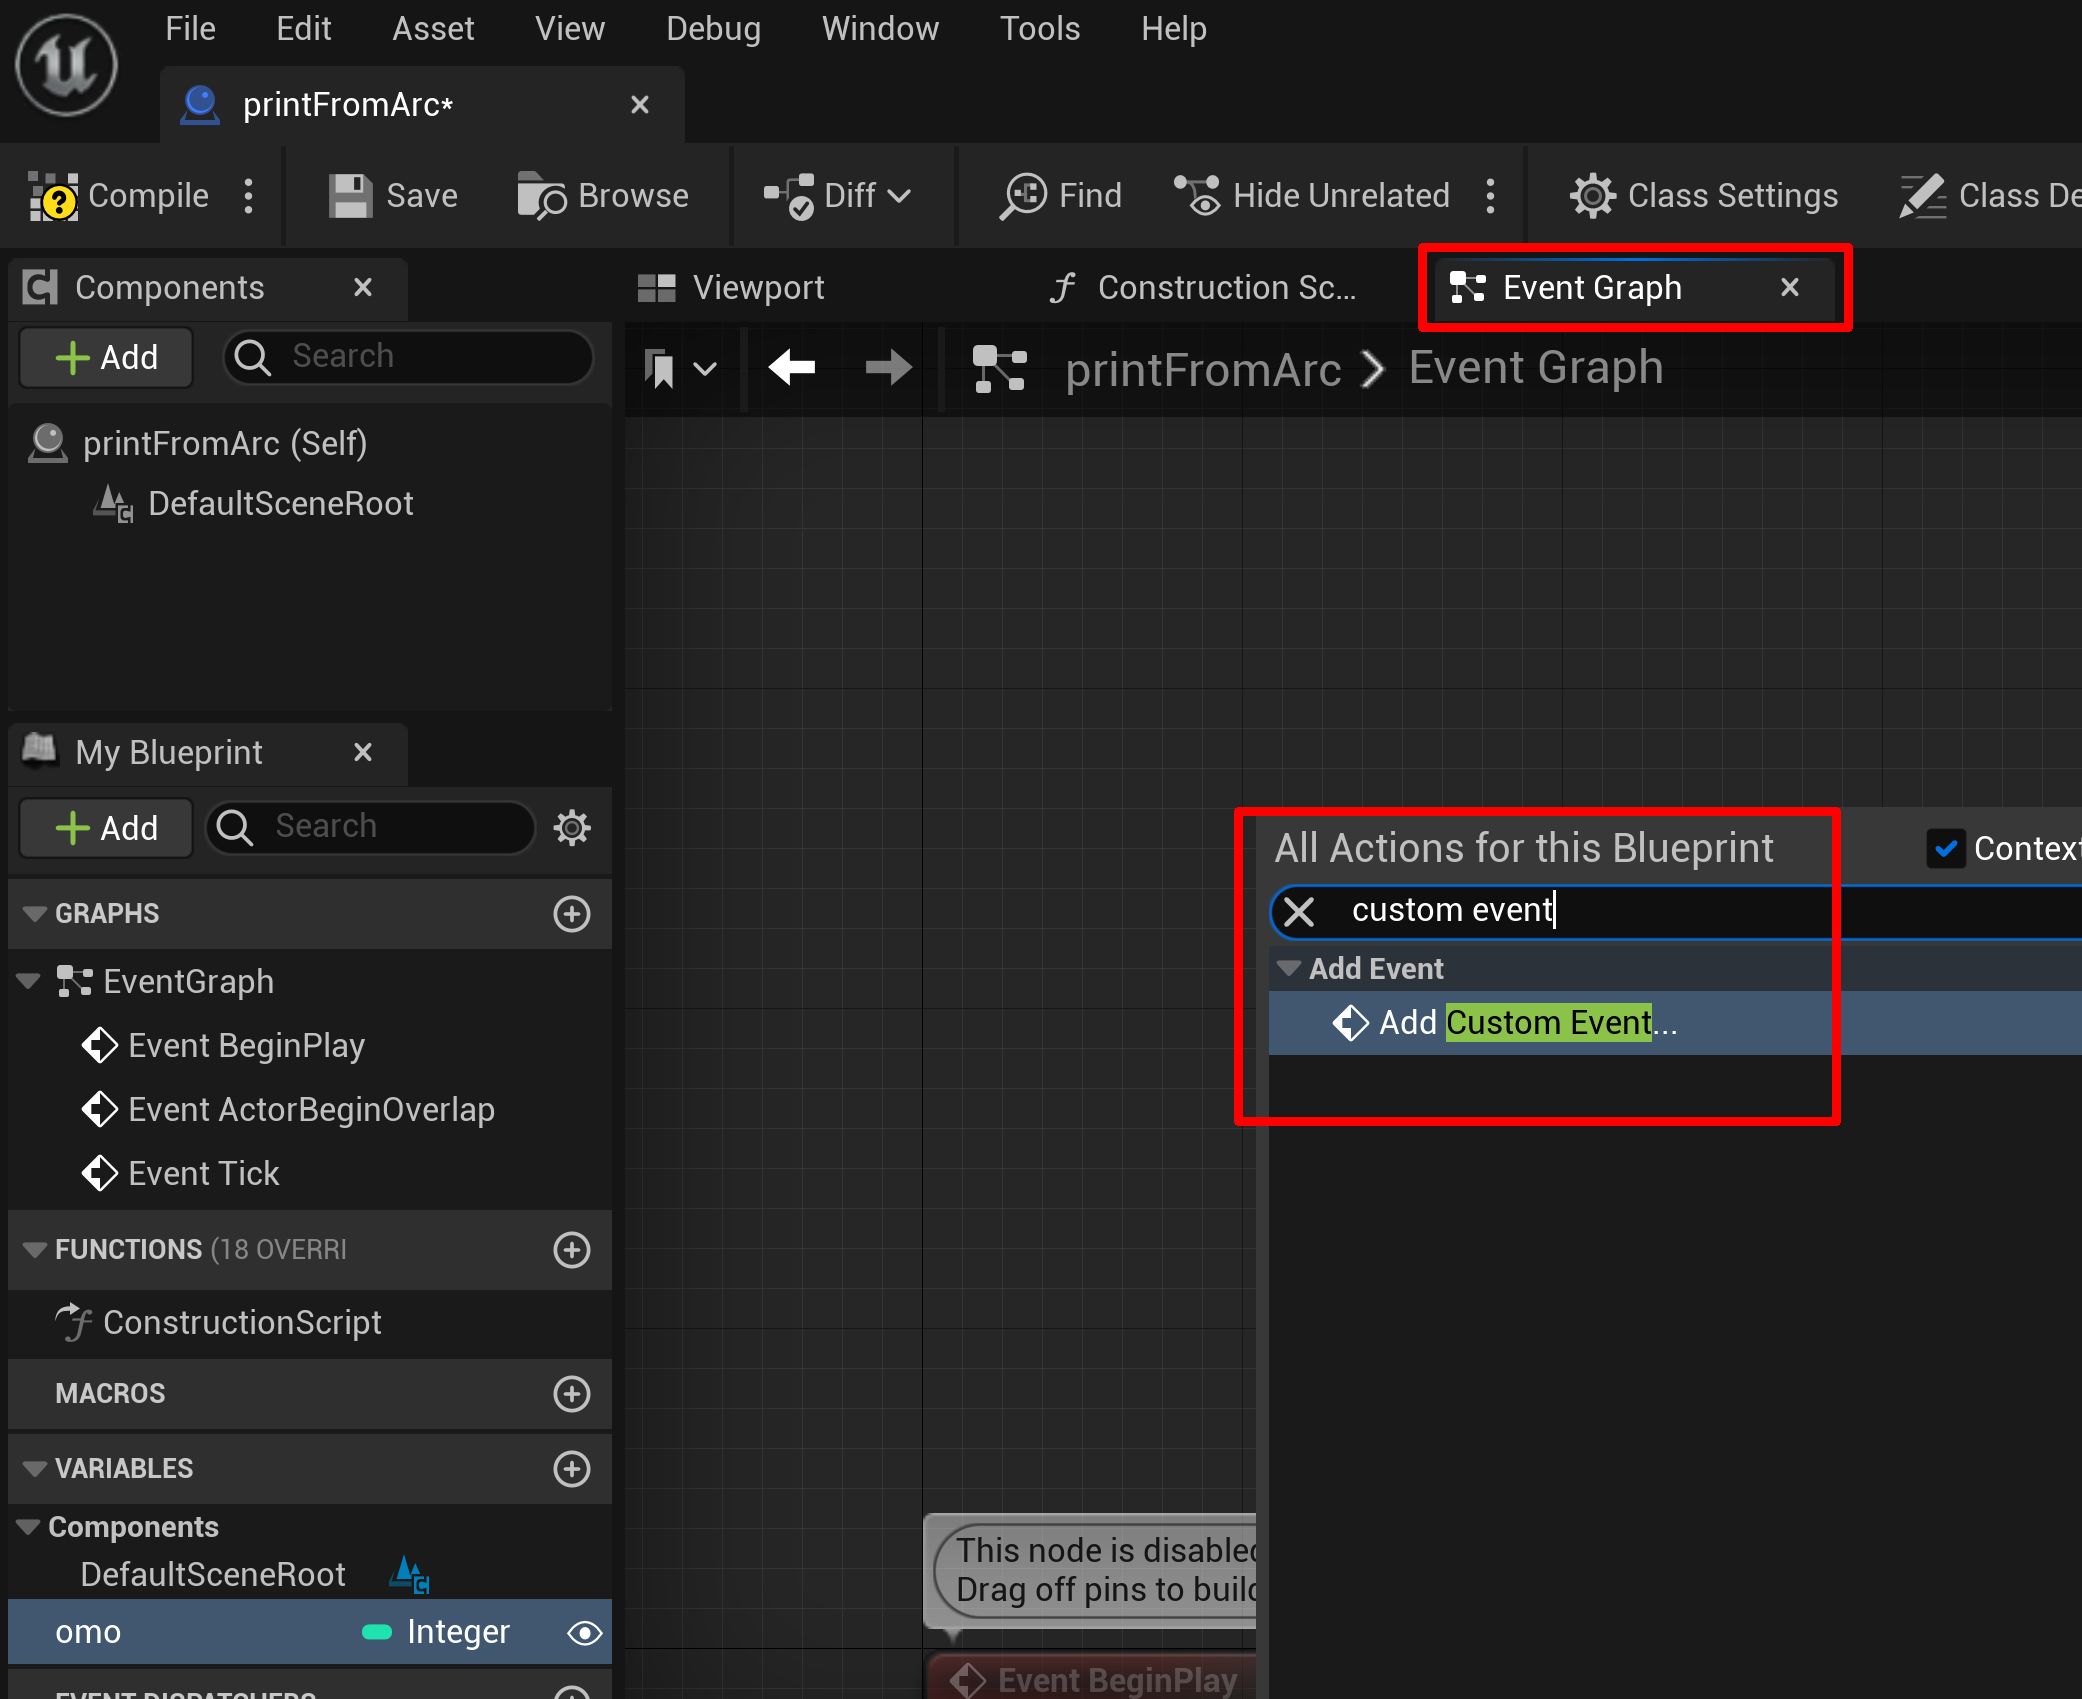Switch to Viewport tab
The width and height of the screenshot is (2082, 1699).
click(x=754, y=287)
